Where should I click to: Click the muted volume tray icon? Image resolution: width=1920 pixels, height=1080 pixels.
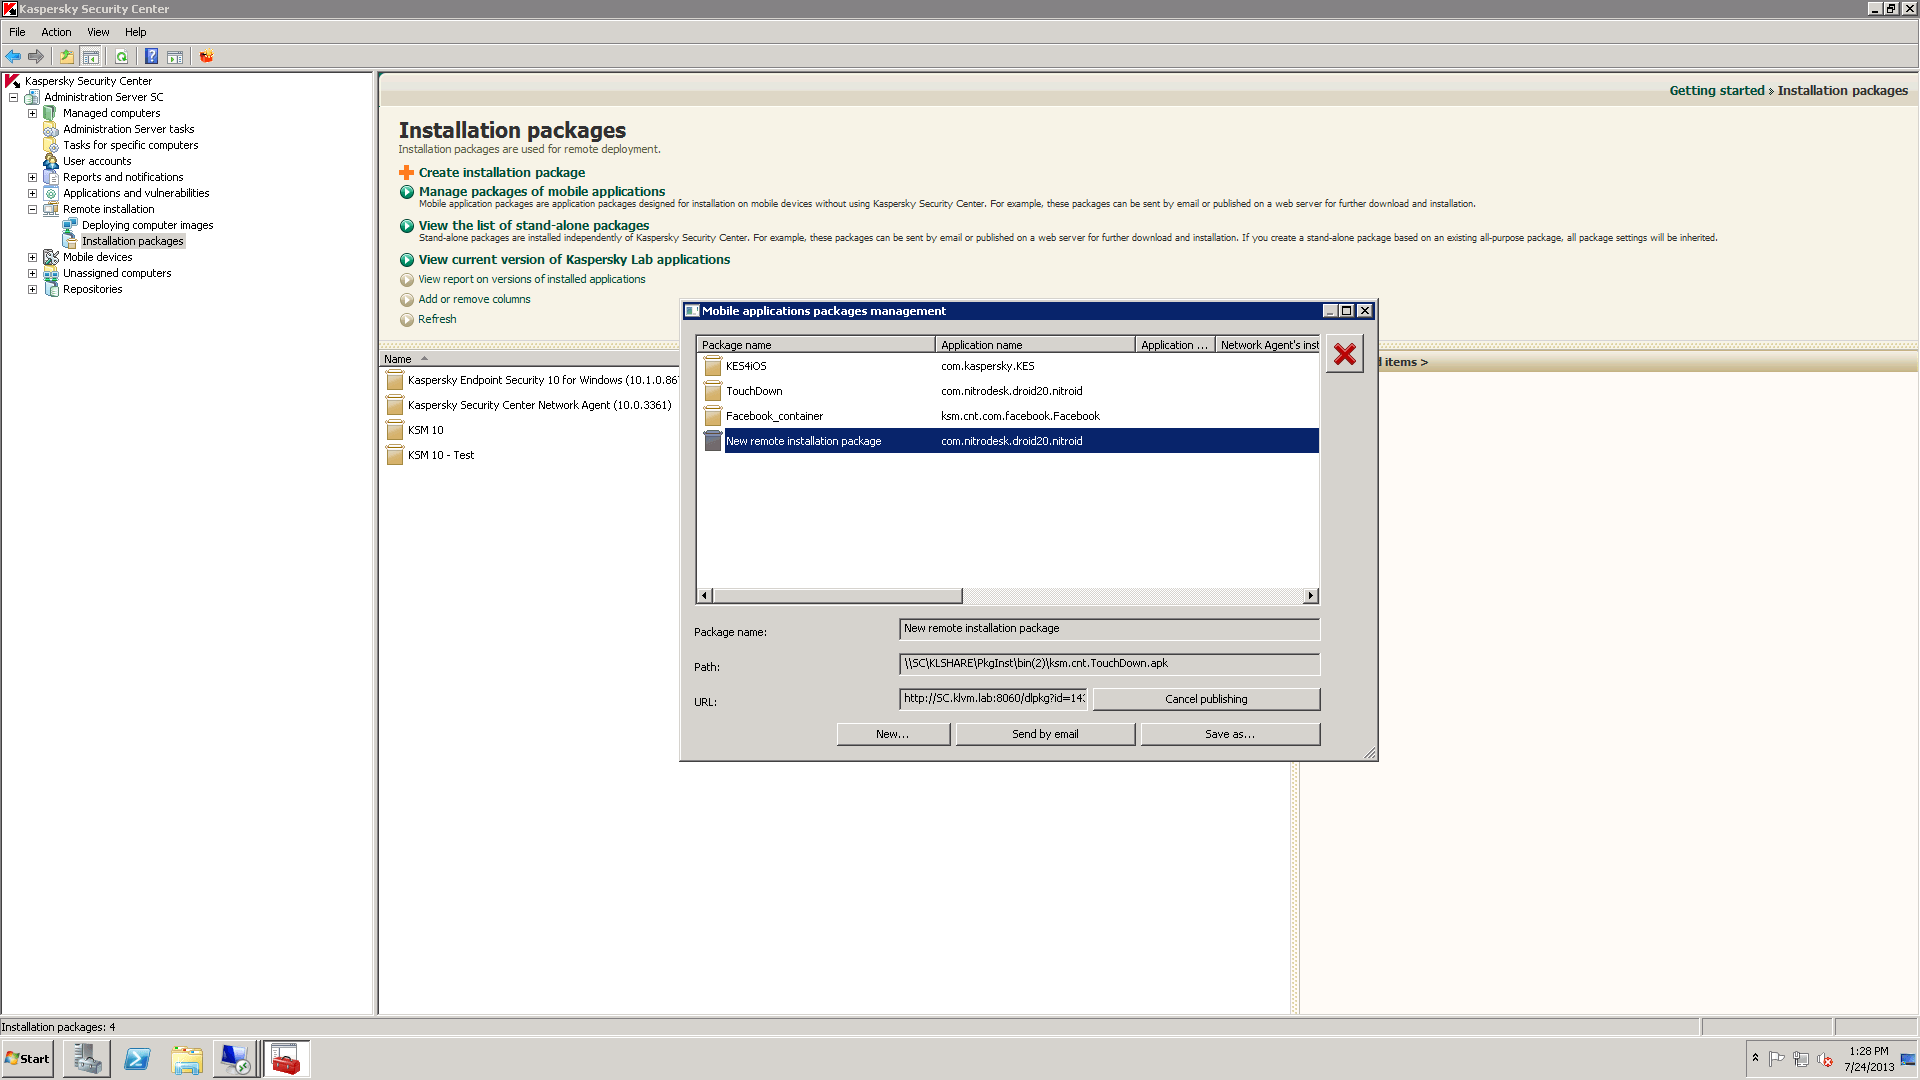(x=1825, y=1059)
